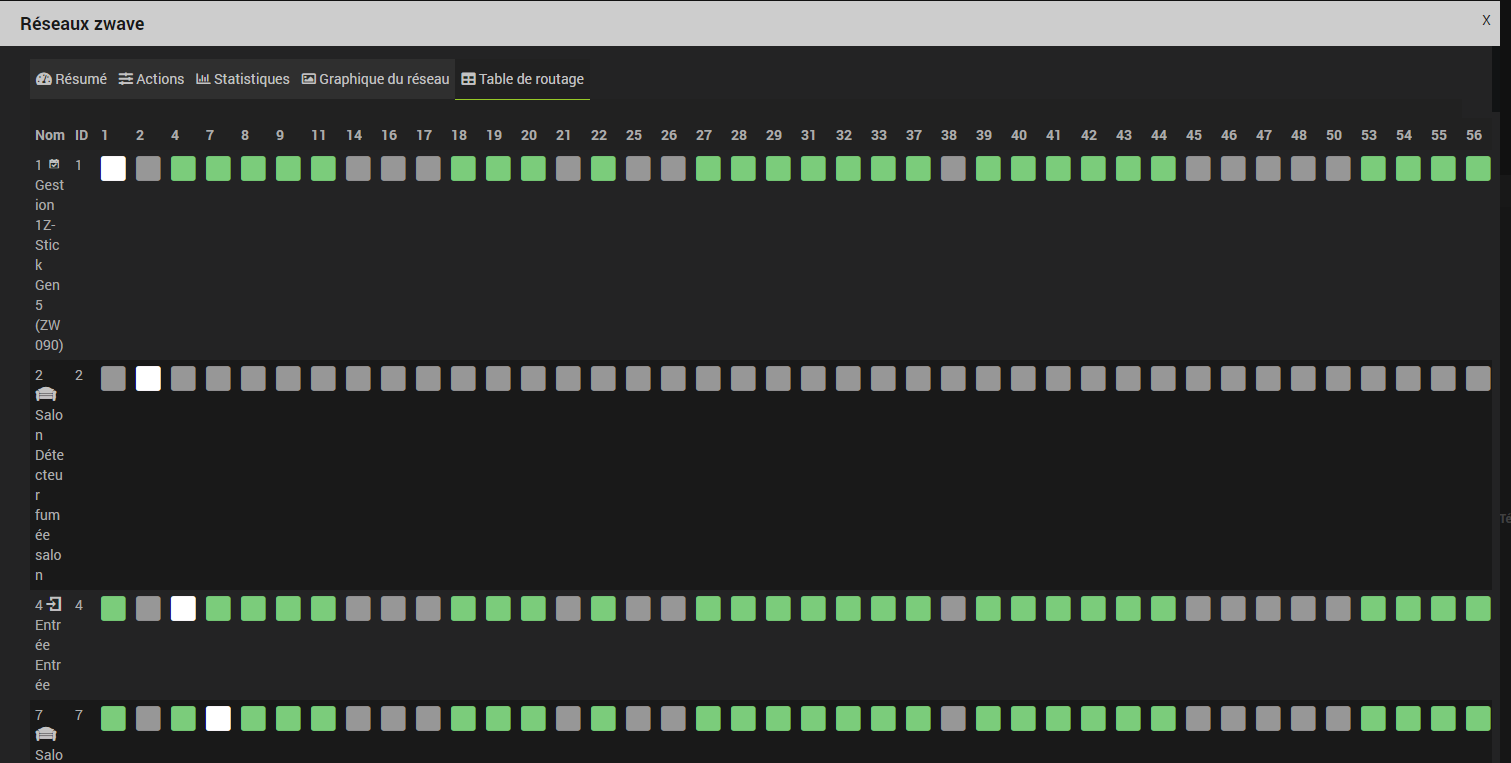Click the Actions sliders icon
Screen dimensions: 1511x763
126,79
